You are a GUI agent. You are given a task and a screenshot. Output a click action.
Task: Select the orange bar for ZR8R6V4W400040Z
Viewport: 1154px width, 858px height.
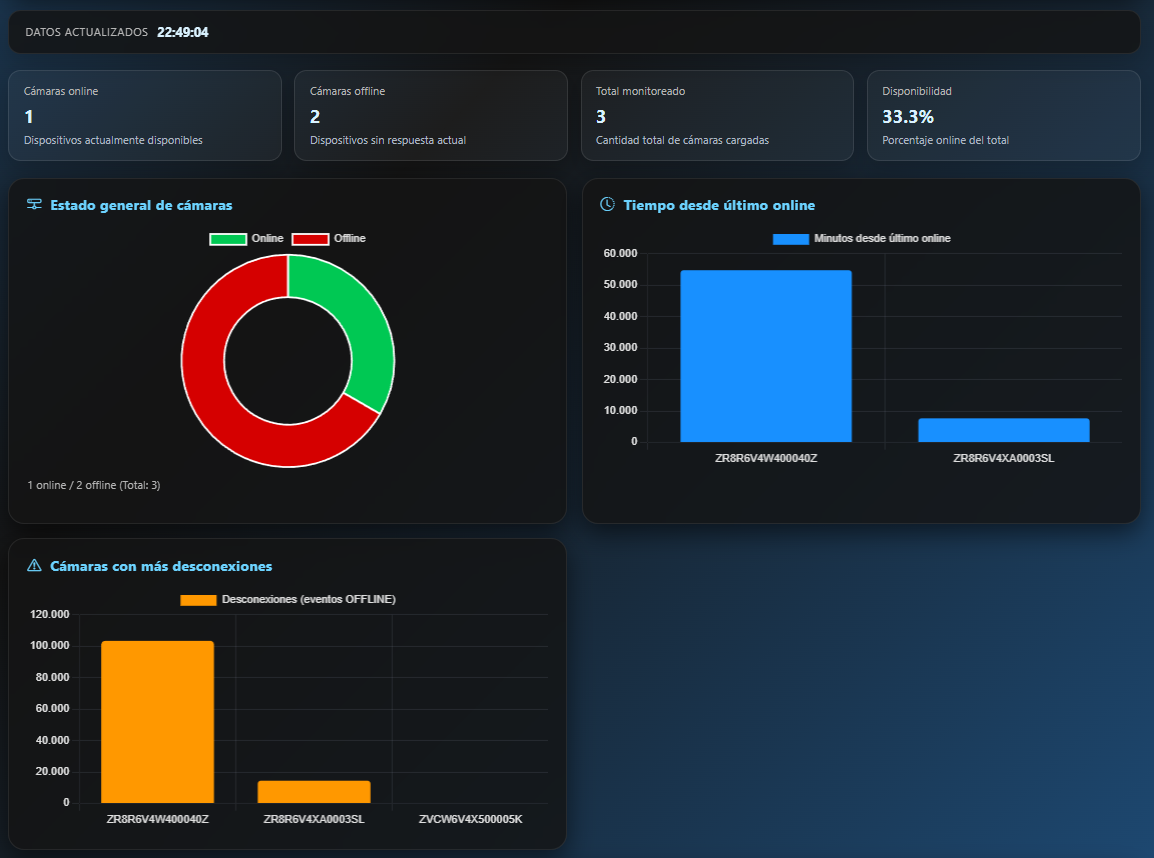(157, 721)
